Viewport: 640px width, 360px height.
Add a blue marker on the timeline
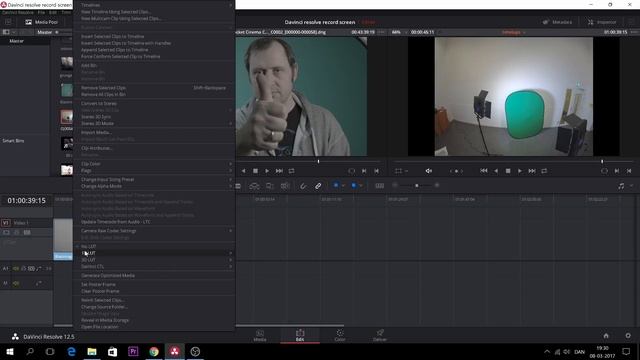point(353,186)
